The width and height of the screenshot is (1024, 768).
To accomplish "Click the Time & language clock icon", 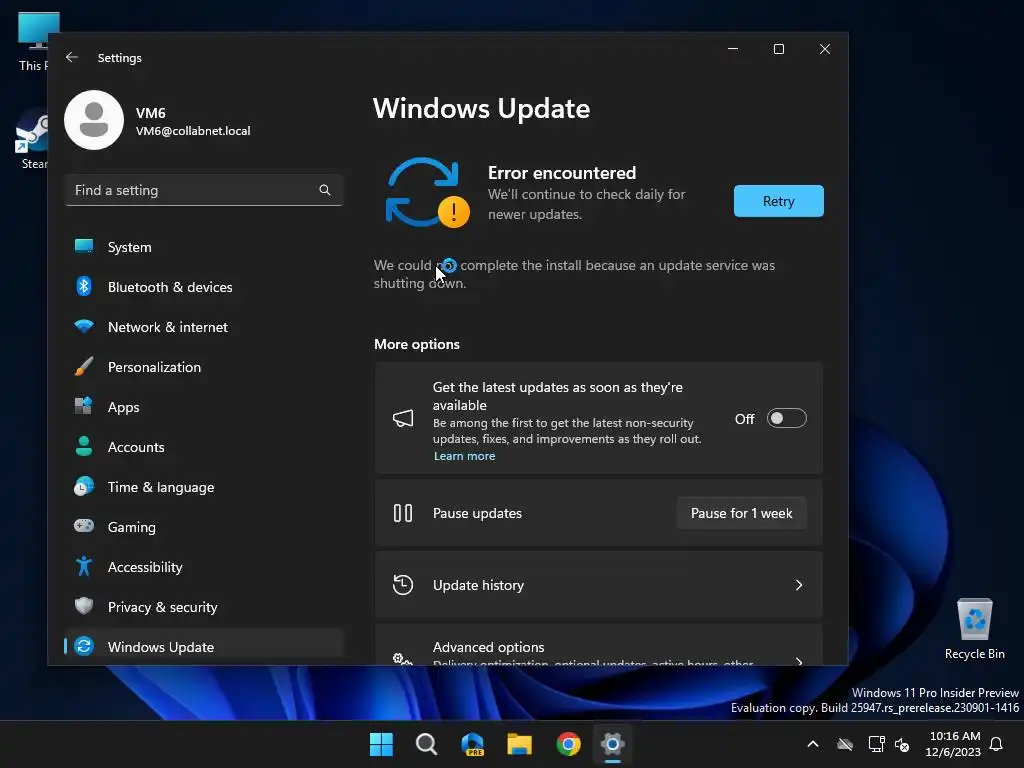I will tap(84, 487).
